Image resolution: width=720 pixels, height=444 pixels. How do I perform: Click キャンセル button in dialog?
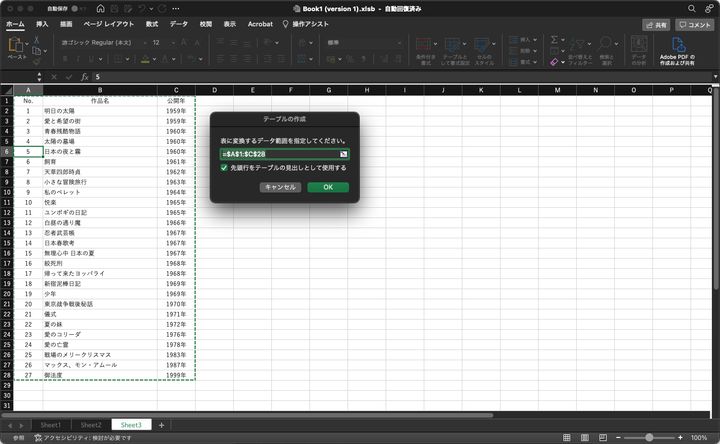tap(280, 187)
